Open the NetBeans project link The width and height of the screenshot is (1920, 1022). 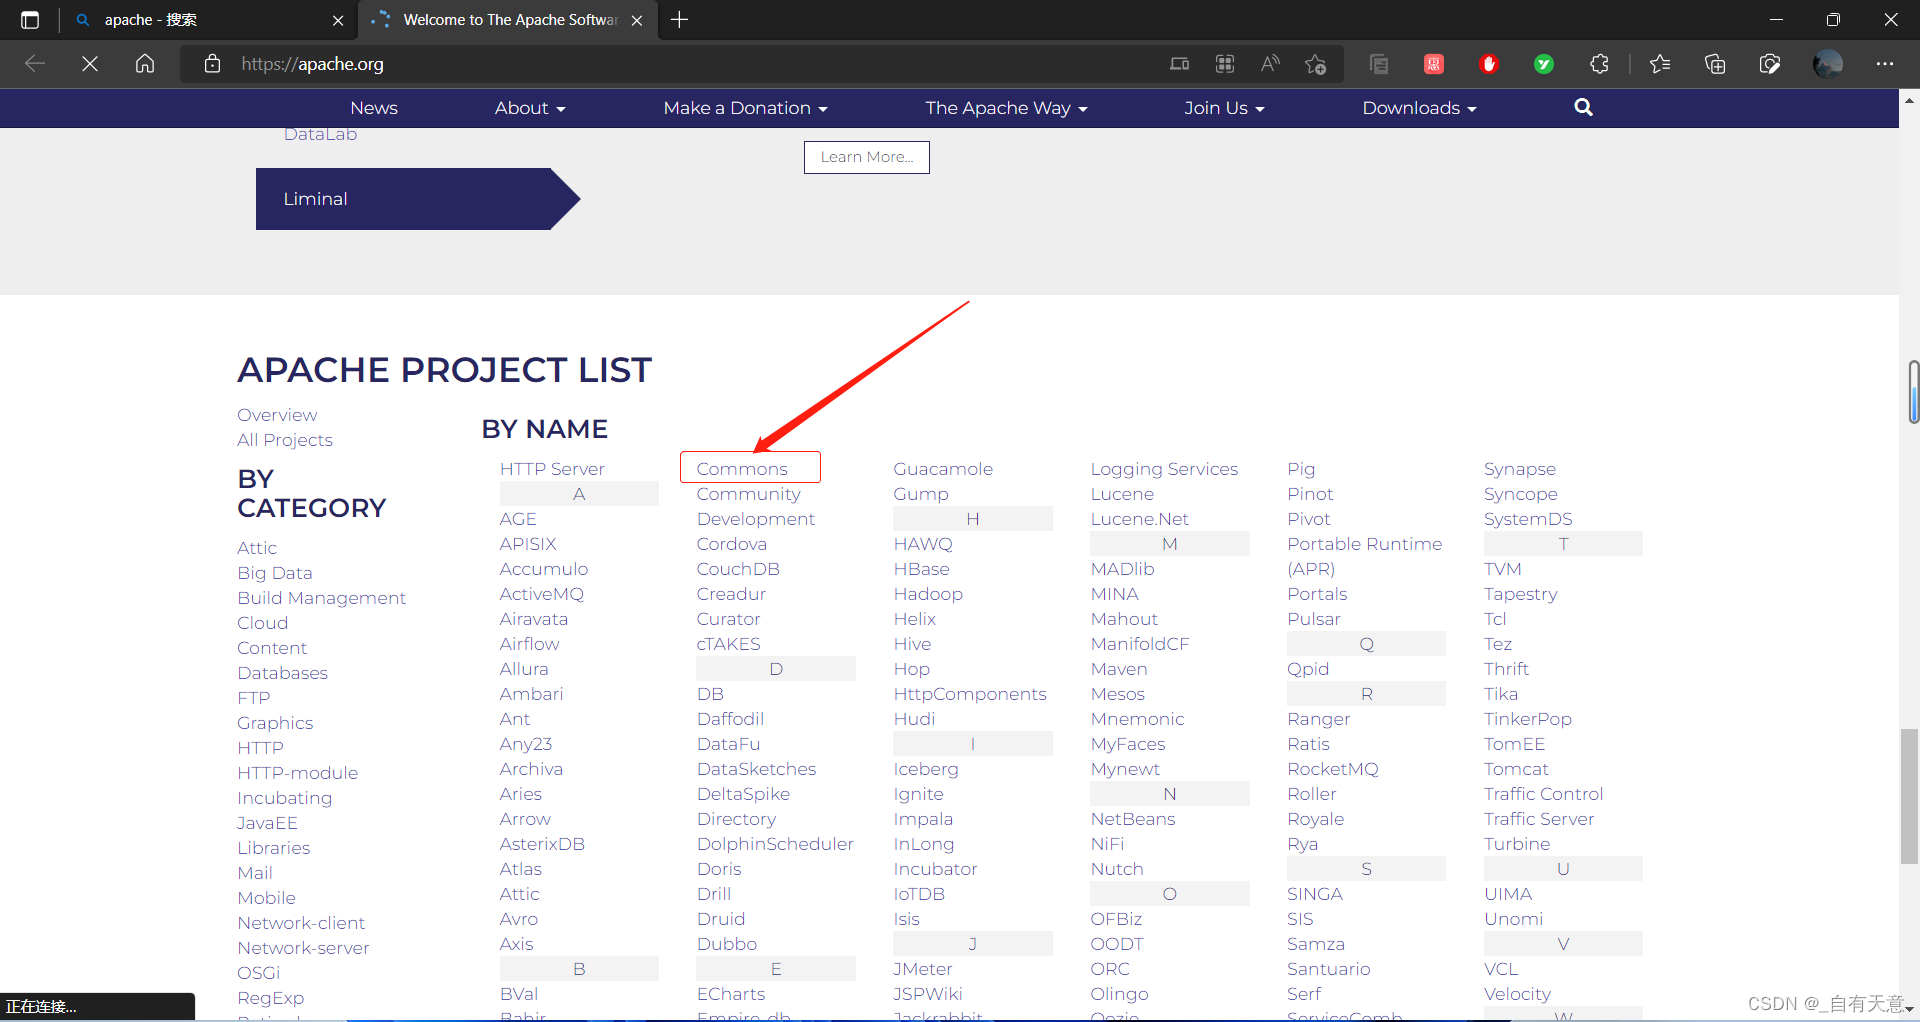(x=1133, y=819)
